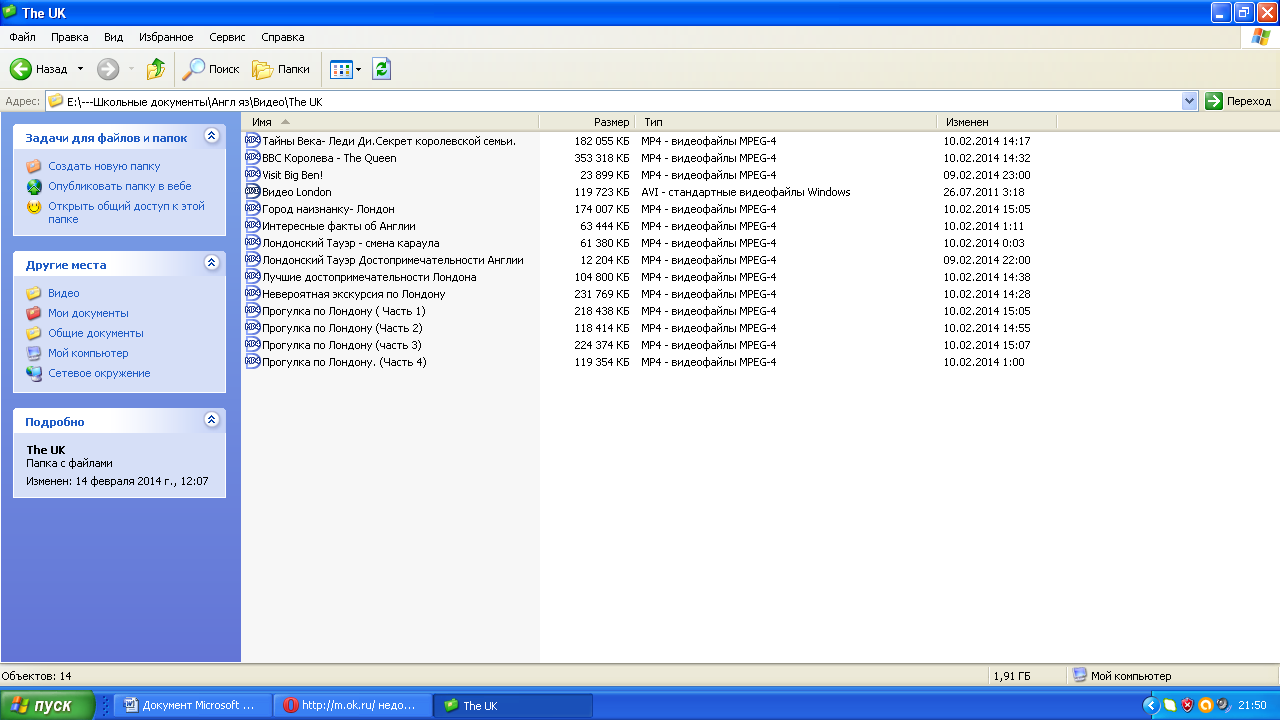Sort by the Изменен column header
Viewport: 1280px width, 720px height.
point(997,122)
